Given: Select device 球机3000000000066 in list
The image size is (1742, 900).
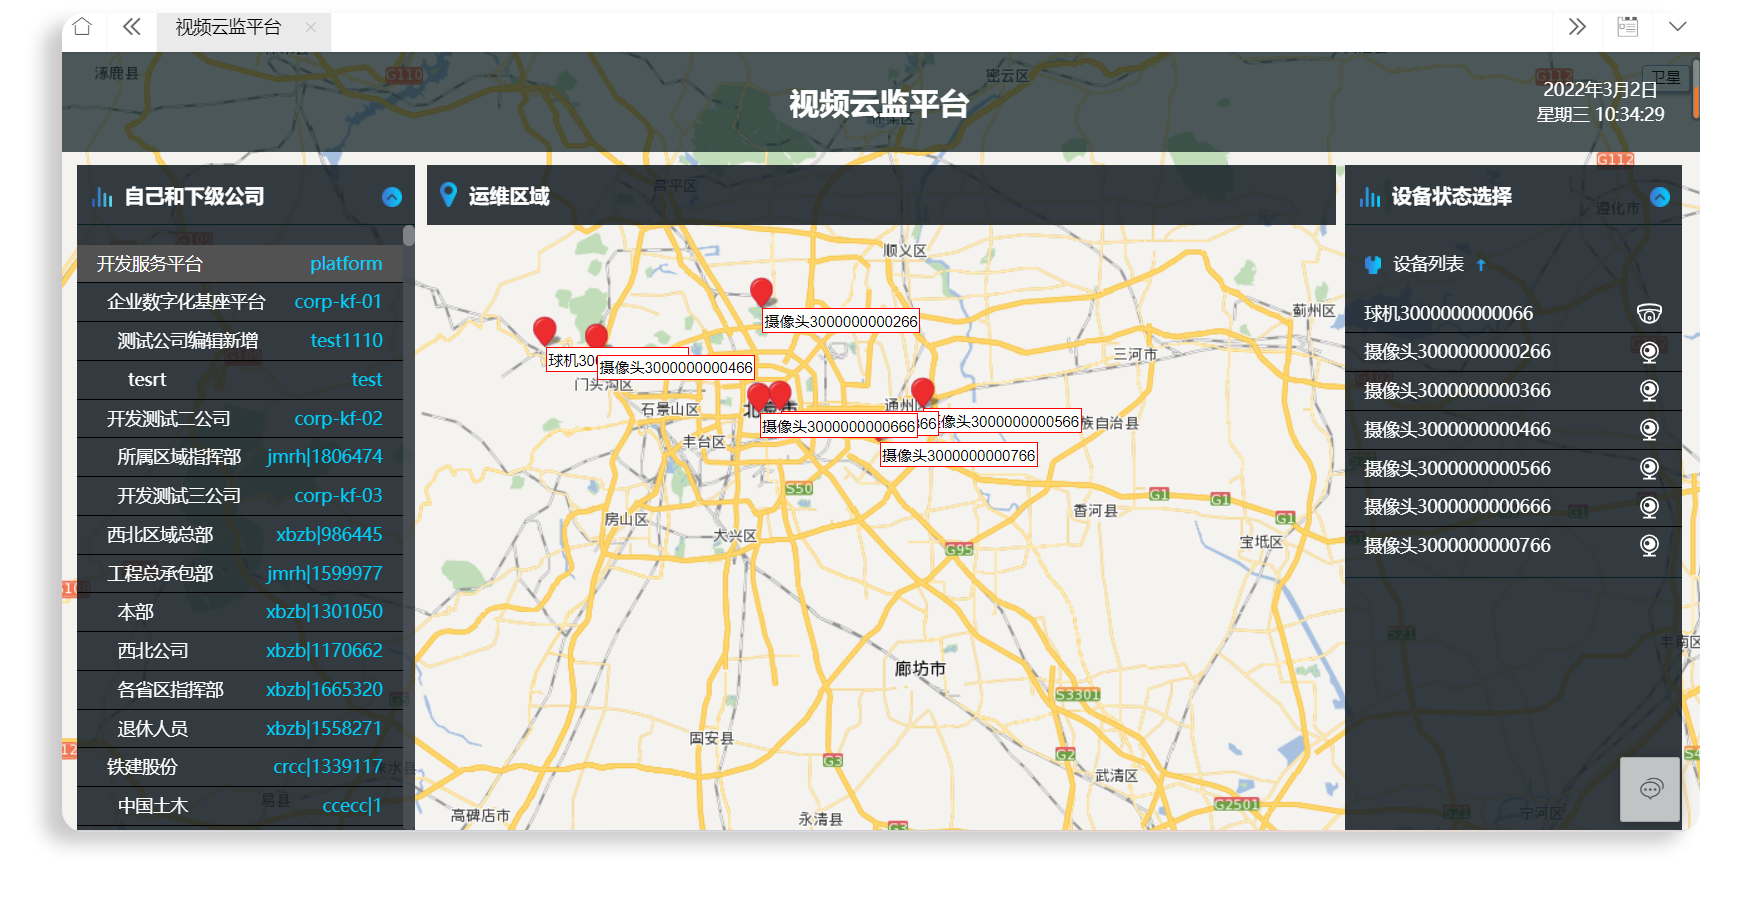Looking at the screenshot, I should coord(1513,314).
